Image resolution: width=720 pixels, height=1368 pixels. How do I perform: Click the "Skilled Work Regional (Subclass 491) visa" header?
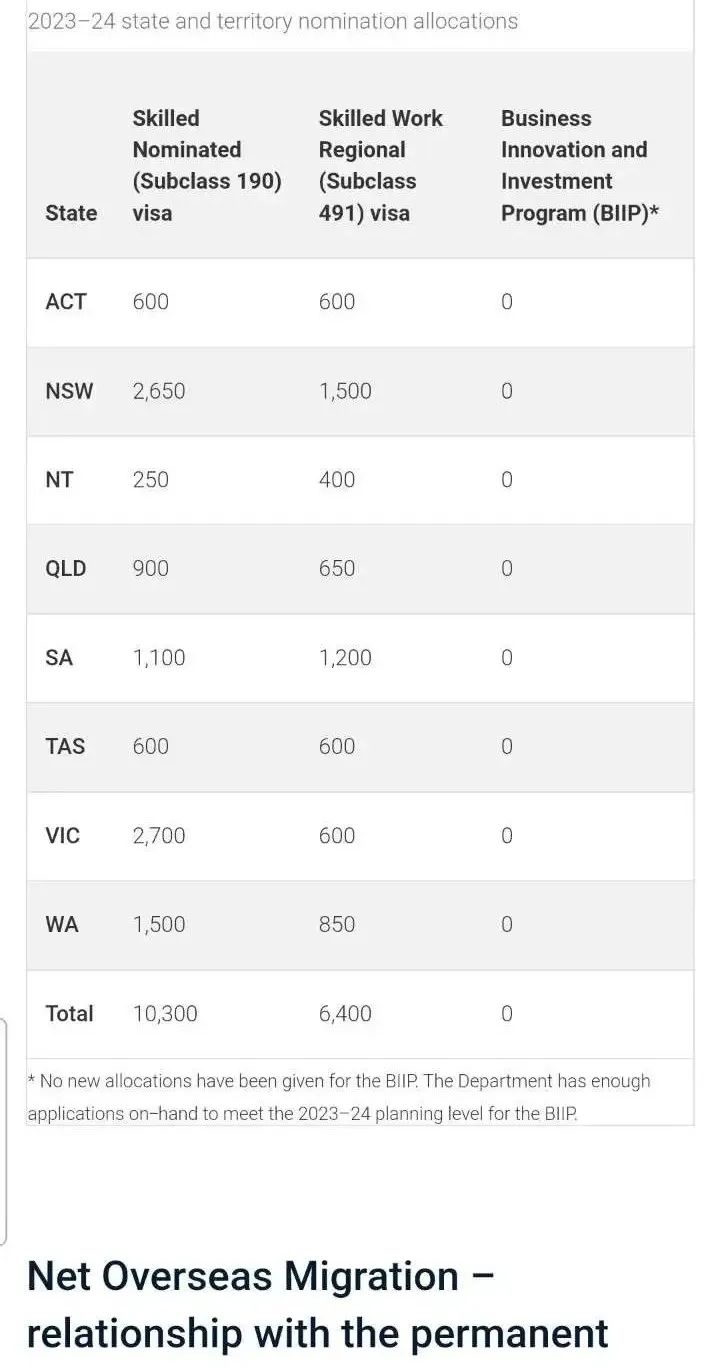pos(381,165)
